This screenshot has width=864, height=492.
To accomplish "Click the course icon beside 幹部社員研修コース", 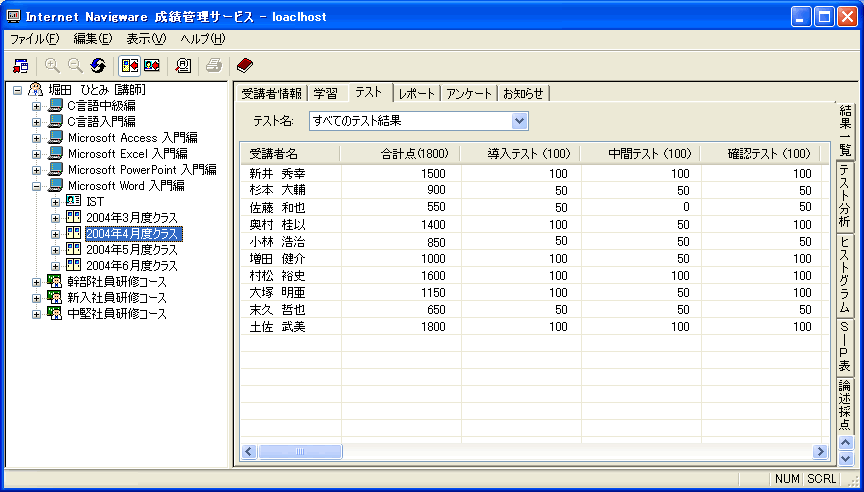I will pyautogui.click(x=55, y=282).
